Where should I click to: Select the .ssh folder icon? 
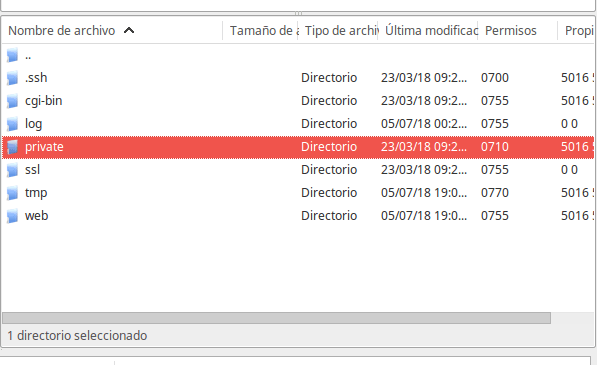12,78
